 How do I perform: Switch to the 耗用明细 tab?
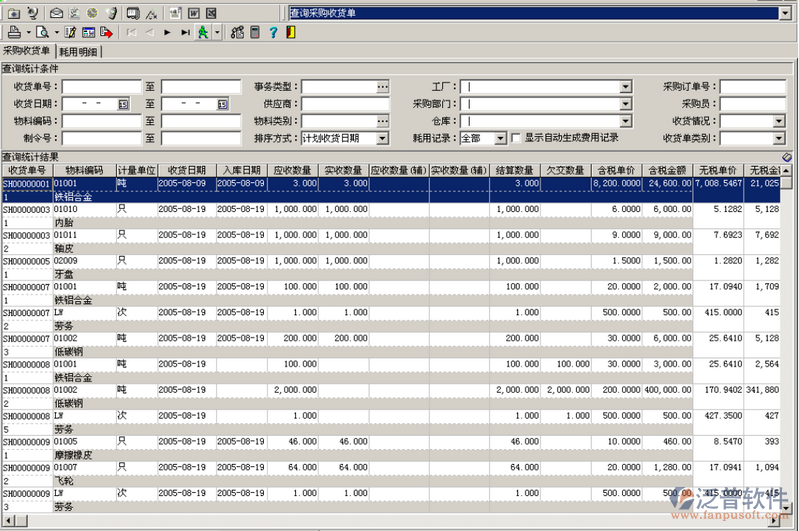point(80,50)
